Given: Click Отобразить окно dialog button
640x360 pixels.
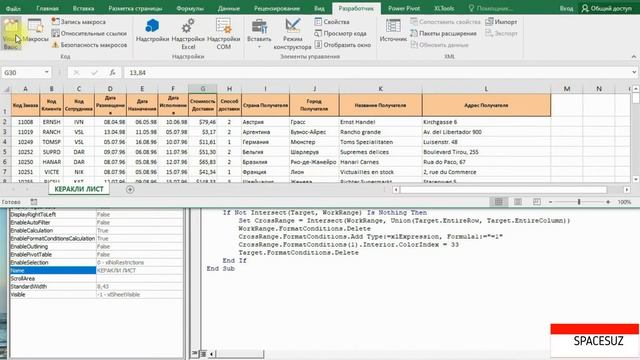Looking at the screenshot, I should click(x=342, y=44).
